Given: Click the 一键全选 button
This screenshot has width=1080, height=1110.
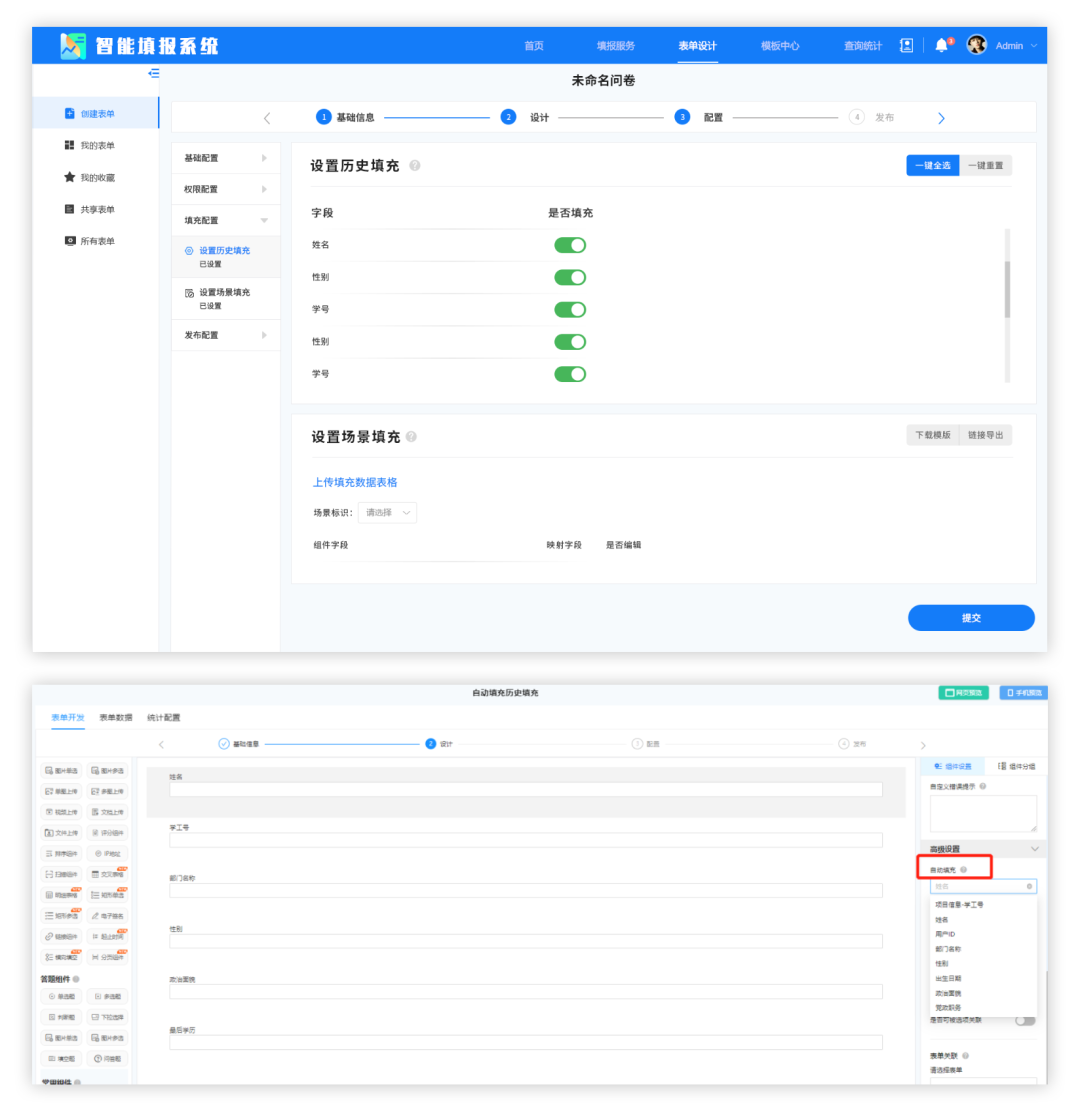Looking at the screenshot, I should [933, 166].
